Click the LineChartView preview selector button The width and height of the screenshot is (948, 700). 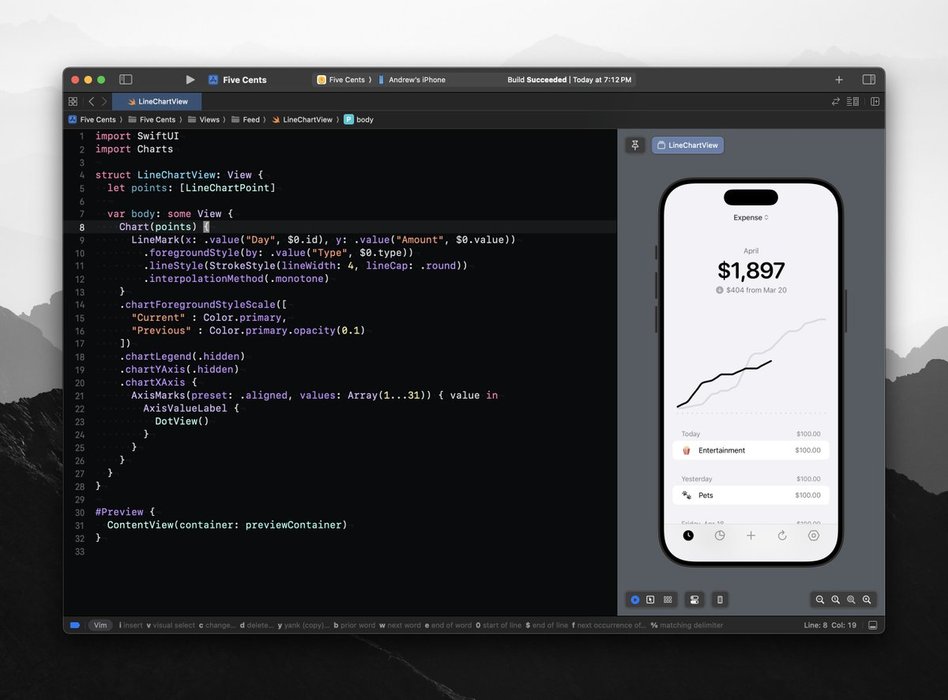688,145
